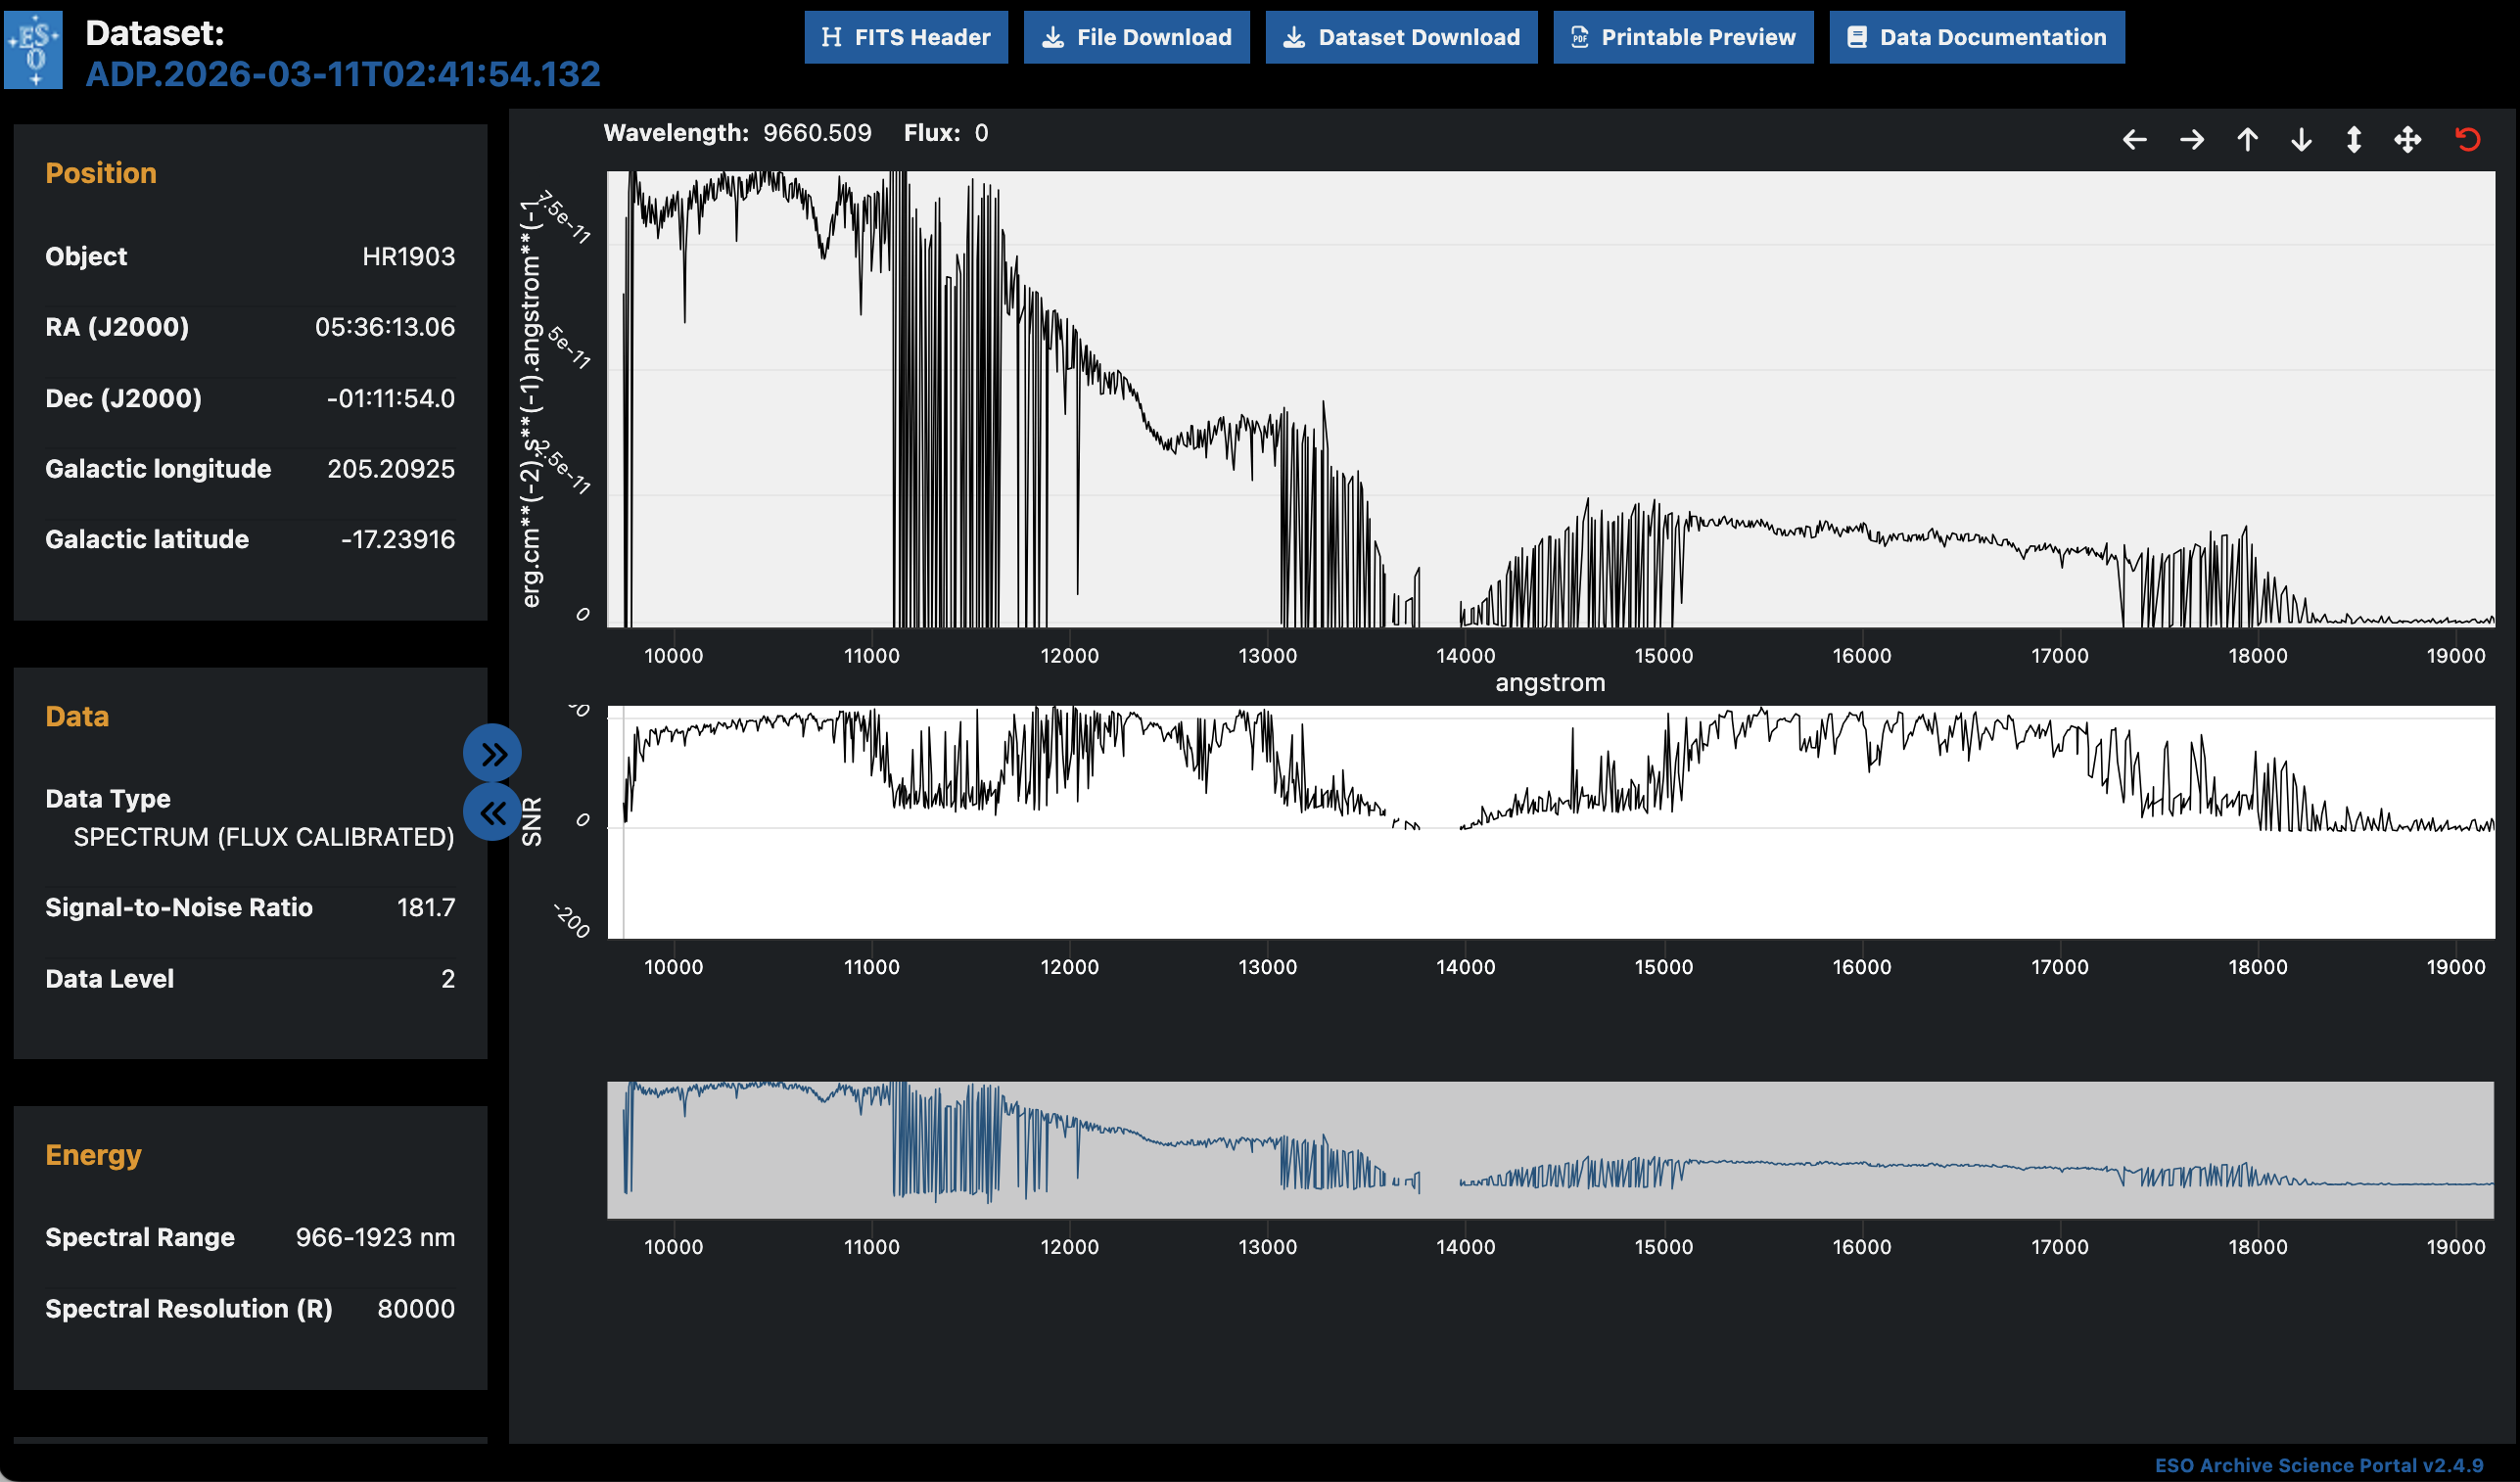The width and height of the screenshot is (2520, 1482).
Task: Open the Data Documentation
Action: [x=1976, y=38]
